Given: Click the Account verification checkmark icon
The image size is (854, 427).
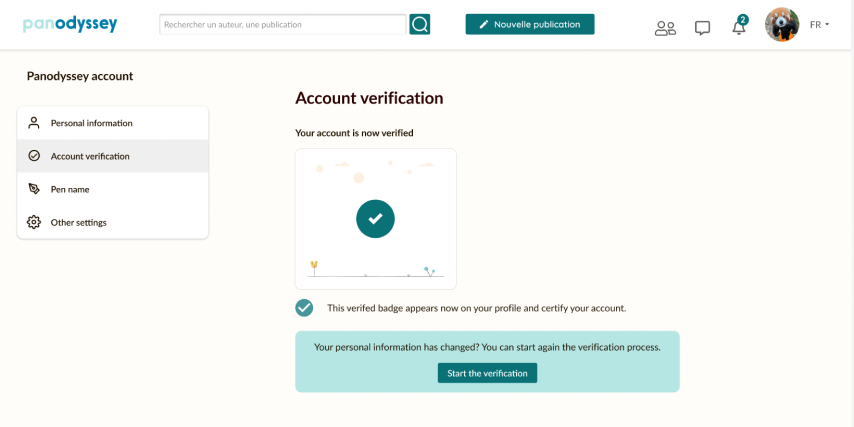Looking at the screenshot, I should click(x=34, y=156).
